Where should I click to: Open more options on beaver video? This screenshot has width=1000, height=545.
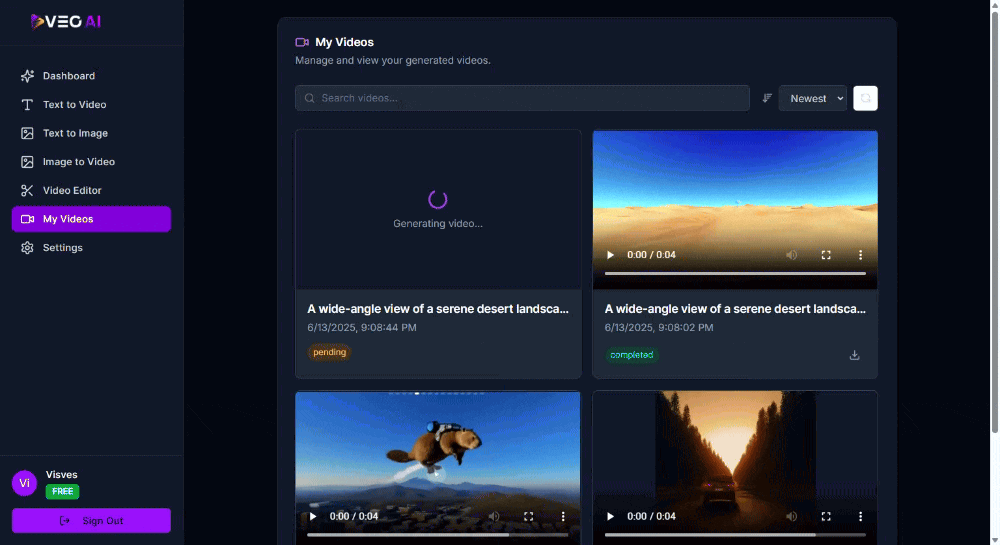[x=563, y=516]
